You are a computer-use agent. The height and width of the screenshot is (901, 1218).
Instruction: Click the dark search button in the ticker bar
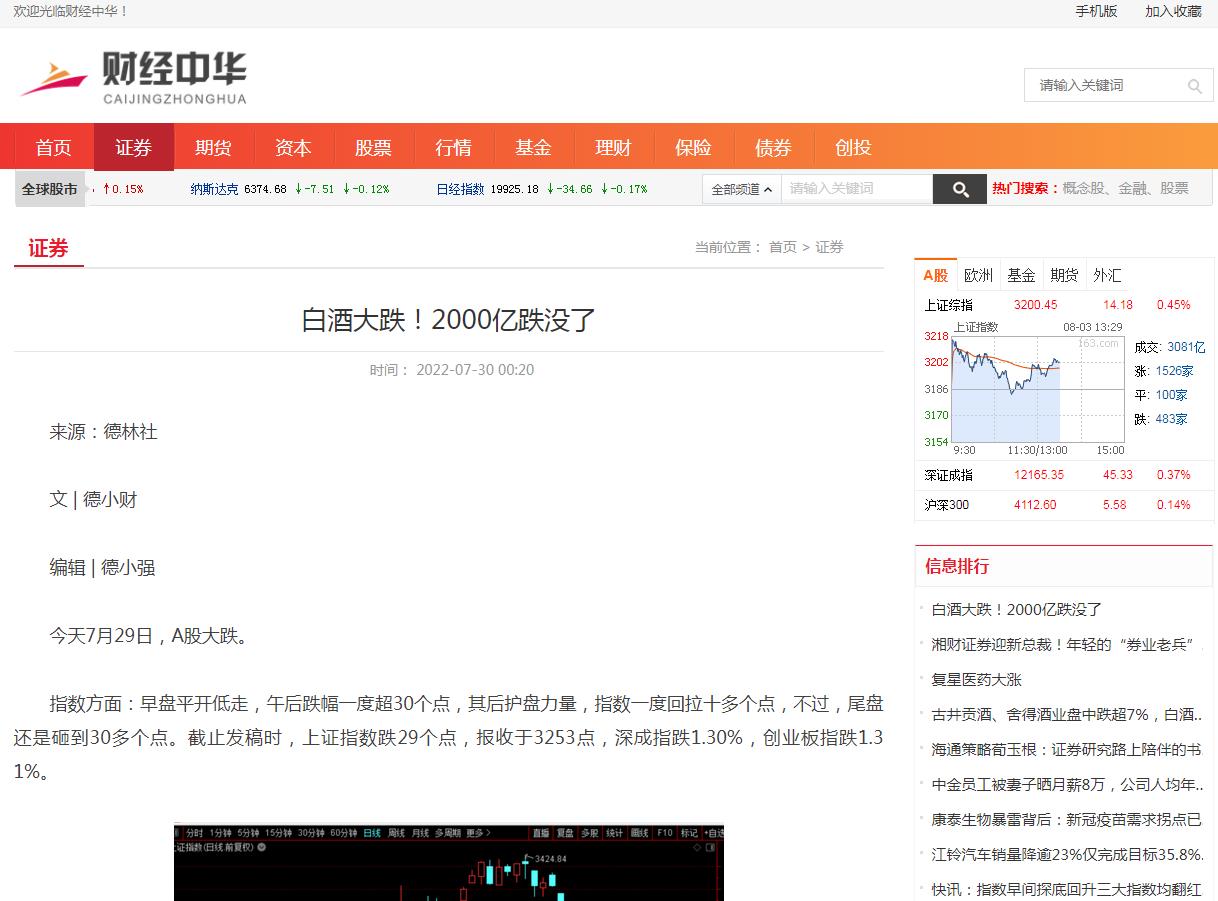tap(959, 189)
